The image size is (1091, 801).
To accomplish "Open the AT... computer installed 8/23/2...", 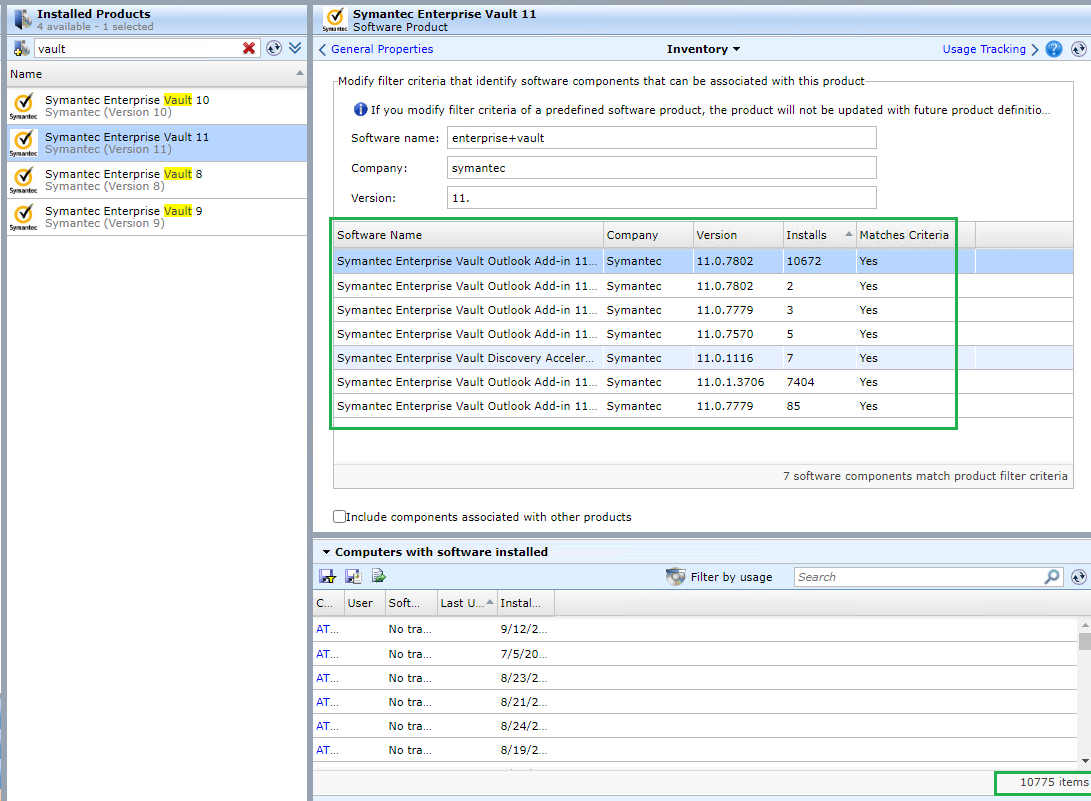I will click(327, 678).
